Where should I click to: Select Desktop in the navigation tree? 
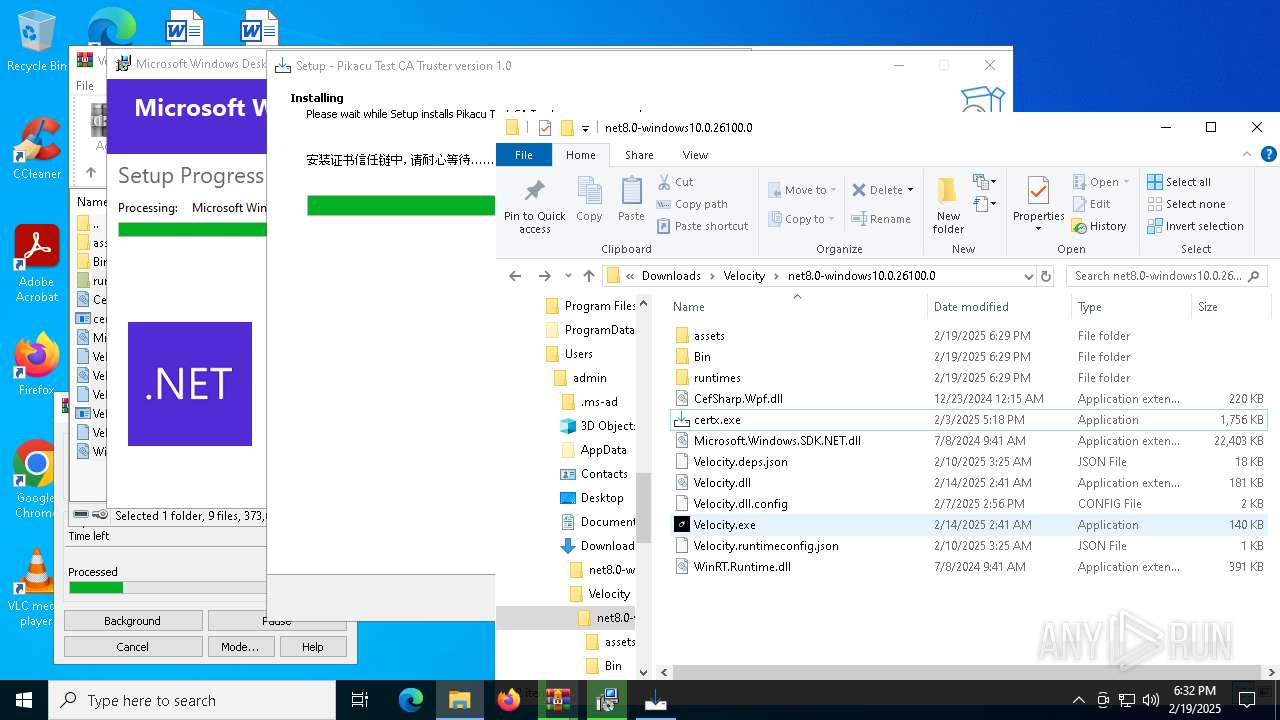click(601, 498)
